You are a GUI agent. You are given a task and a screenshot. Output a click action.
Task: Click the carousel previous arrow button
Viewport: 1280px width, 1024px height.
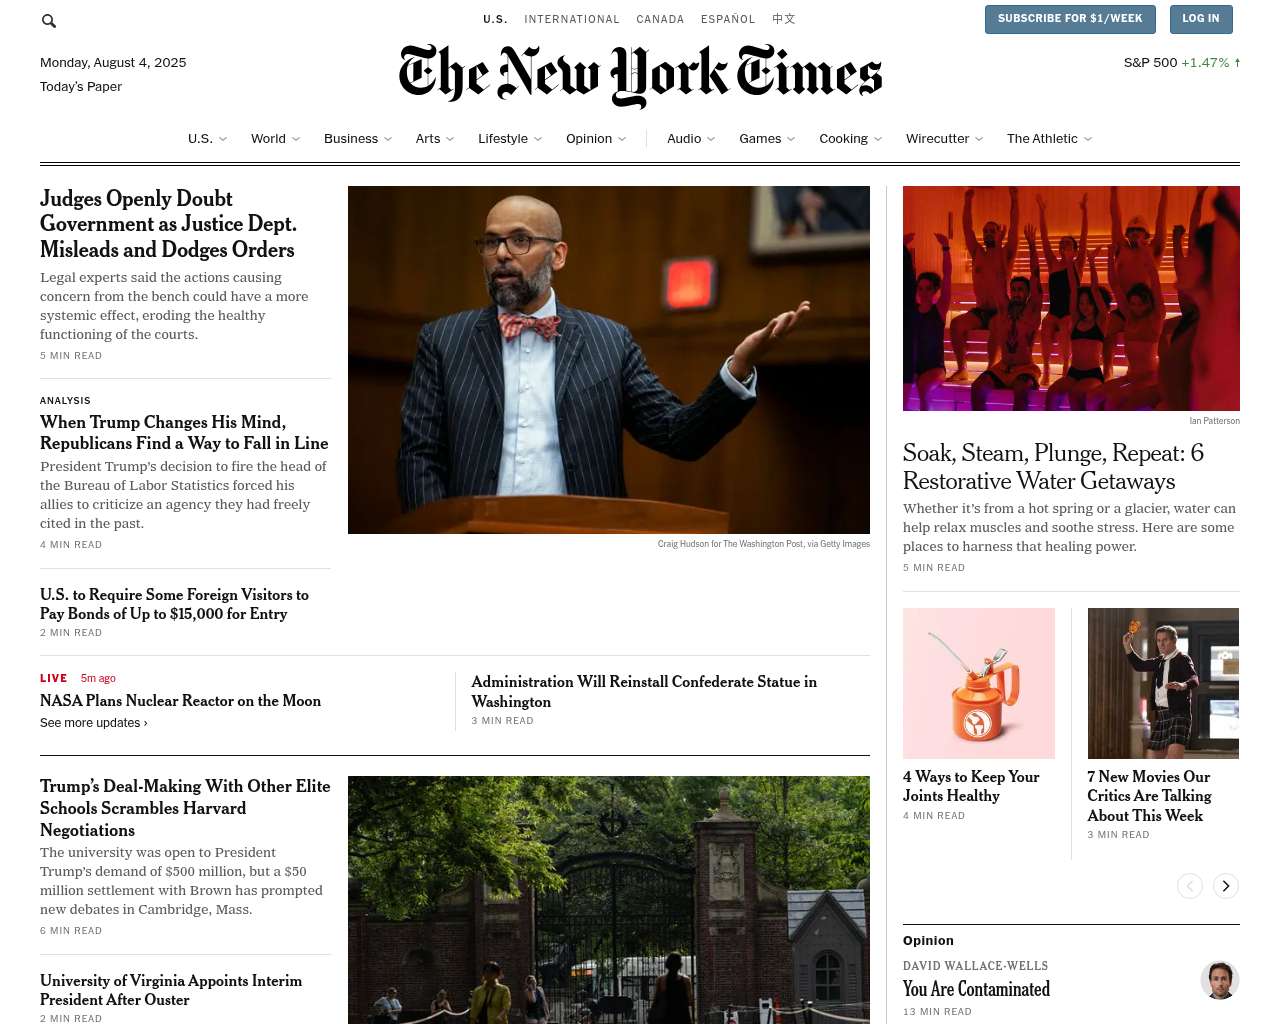tap(1189, 886)
